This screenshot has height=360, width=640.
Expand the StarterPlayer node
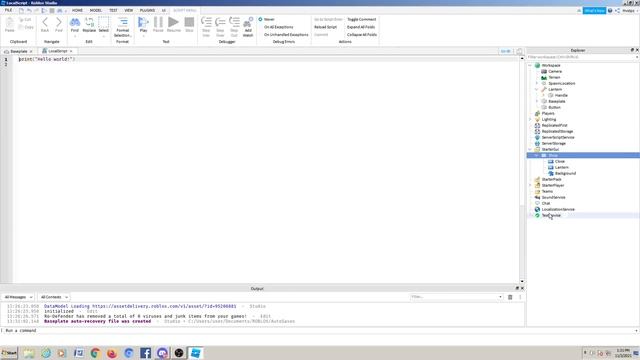point(530,185)
